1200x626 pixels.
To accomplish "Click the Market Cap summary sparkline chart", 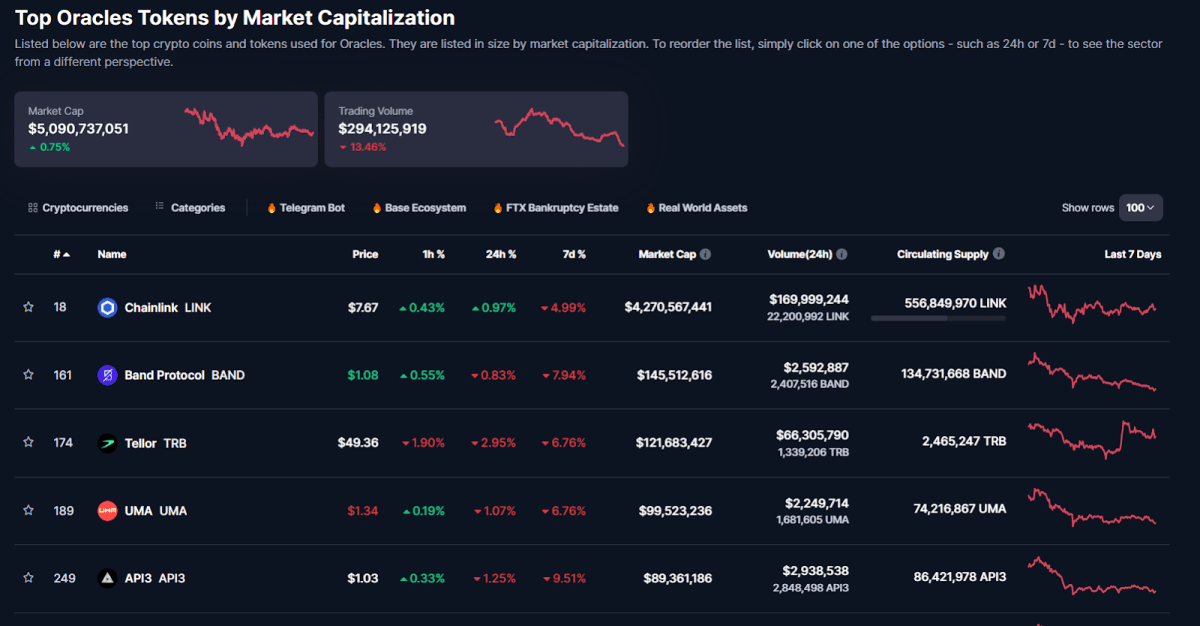I will point(249,126).
